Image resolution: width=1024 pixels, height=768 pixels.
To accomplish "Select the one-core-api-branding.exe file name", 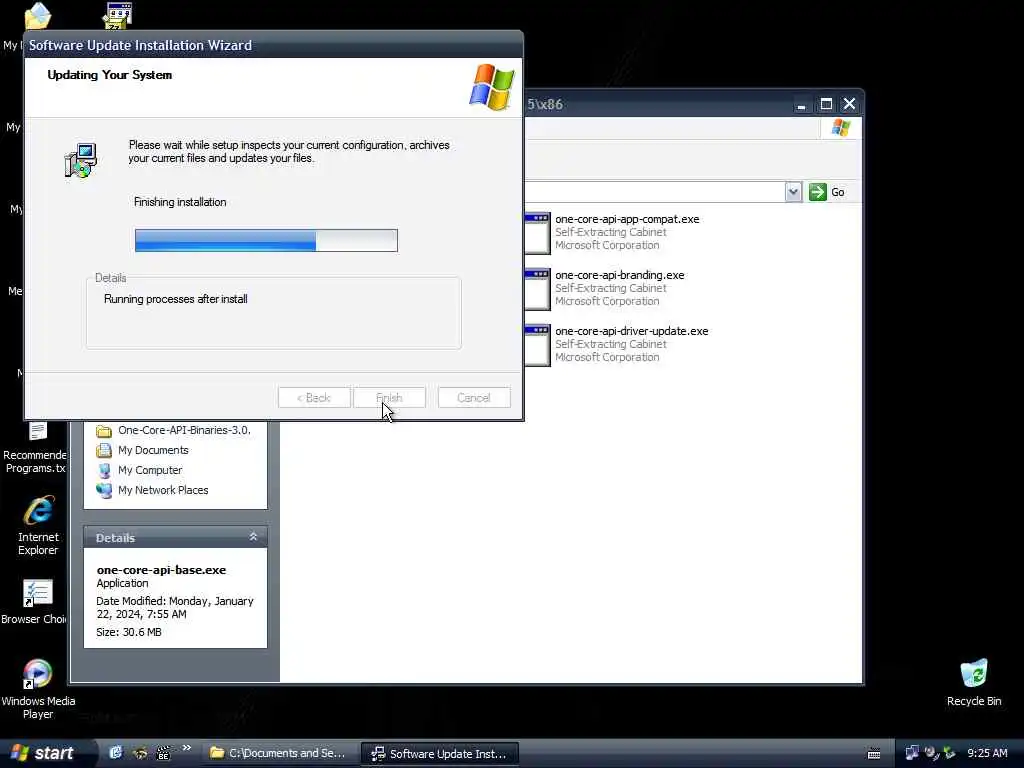I will pyautogui.click(x=620, y=276).
